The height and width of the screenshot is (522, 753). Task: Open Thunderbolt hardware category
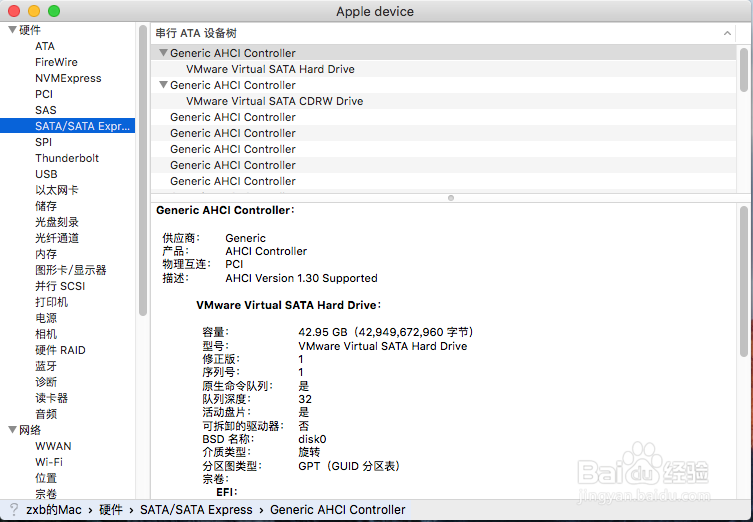(x=67, y=158)
